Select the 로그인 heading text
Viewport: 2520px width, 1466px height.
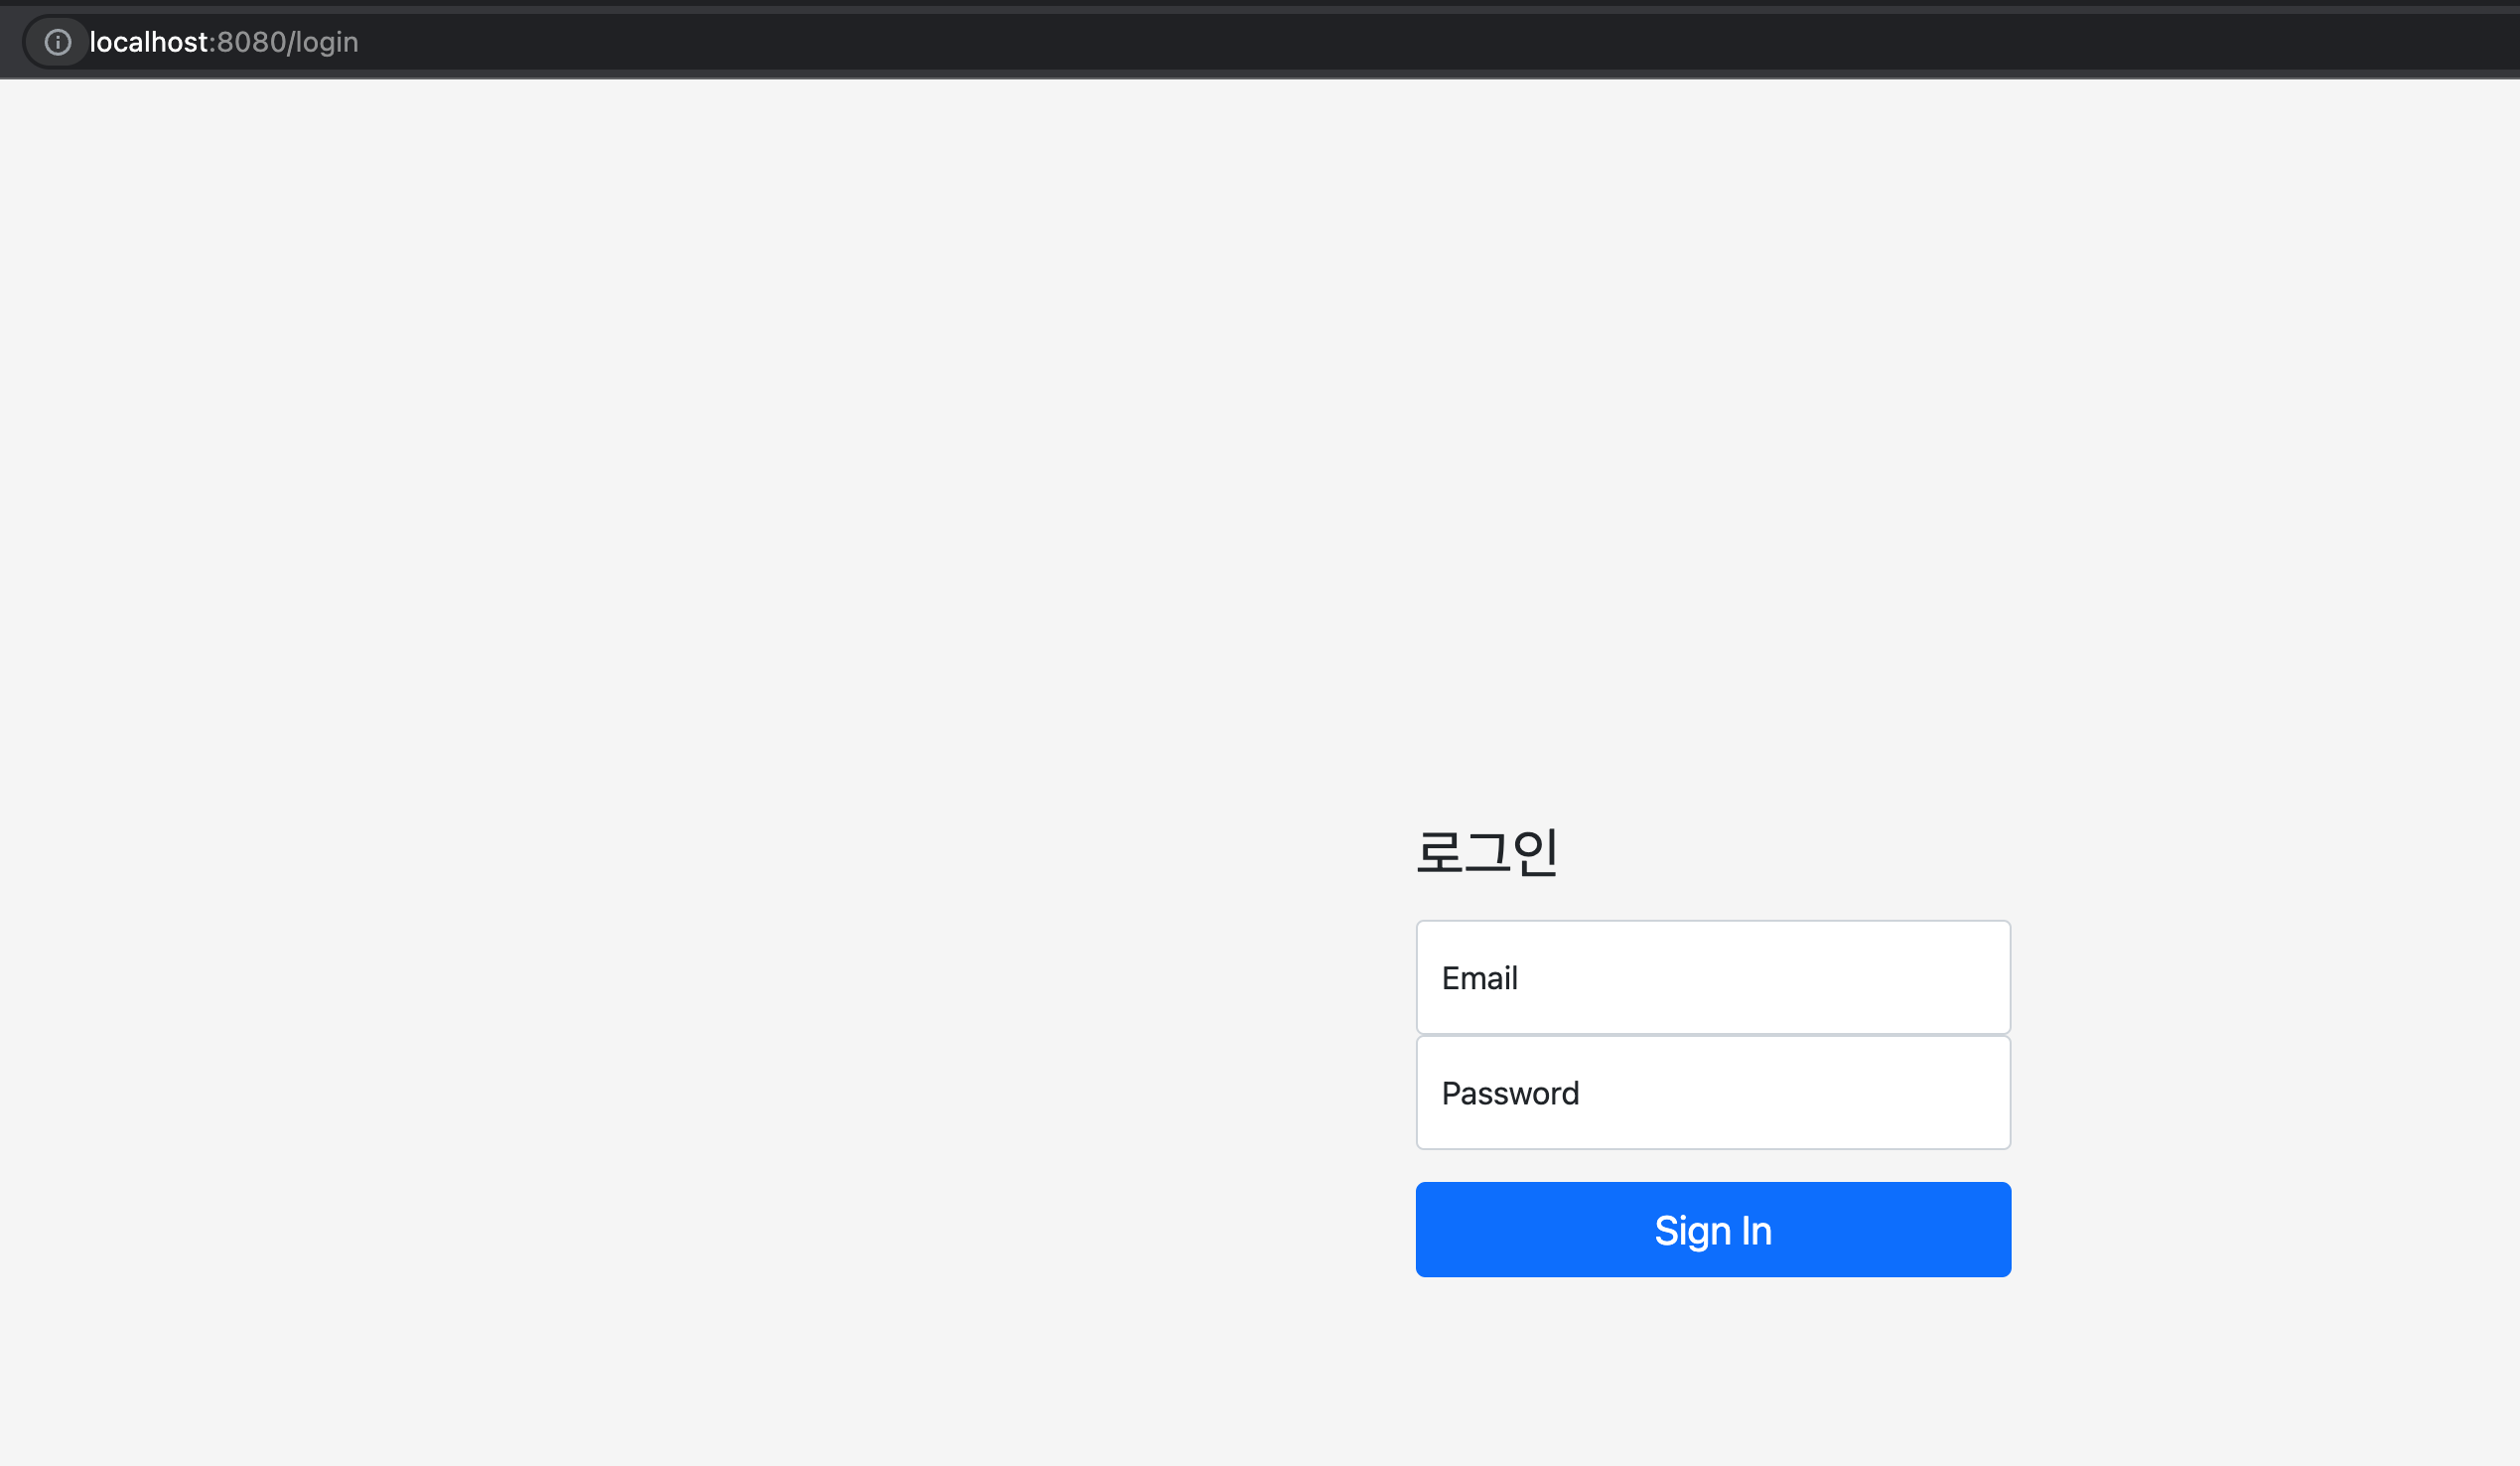click(1488, 852)
